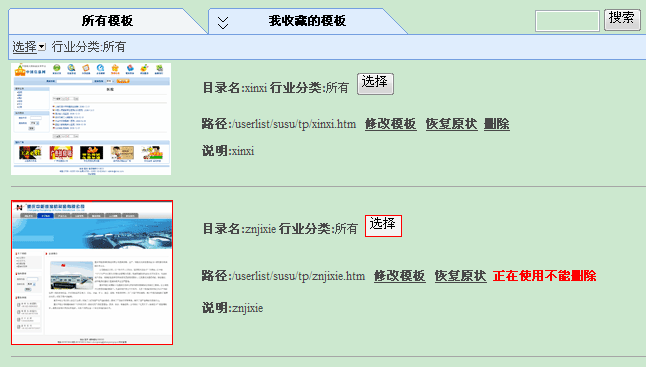Click the xinxi template thumbnail
The image size is (646, 367).
pos(91,119)
